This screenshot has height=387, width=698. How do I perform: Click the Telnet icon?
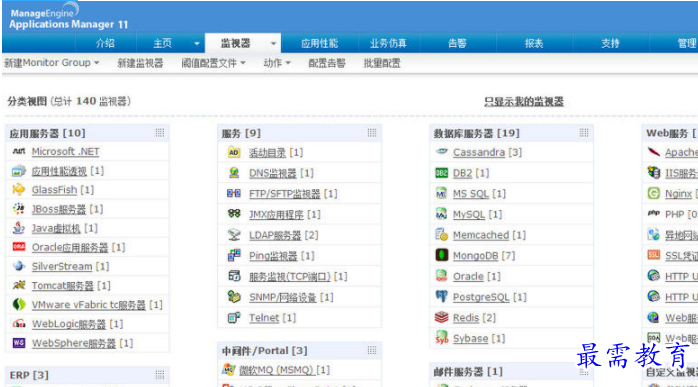(x=234, y=318)
